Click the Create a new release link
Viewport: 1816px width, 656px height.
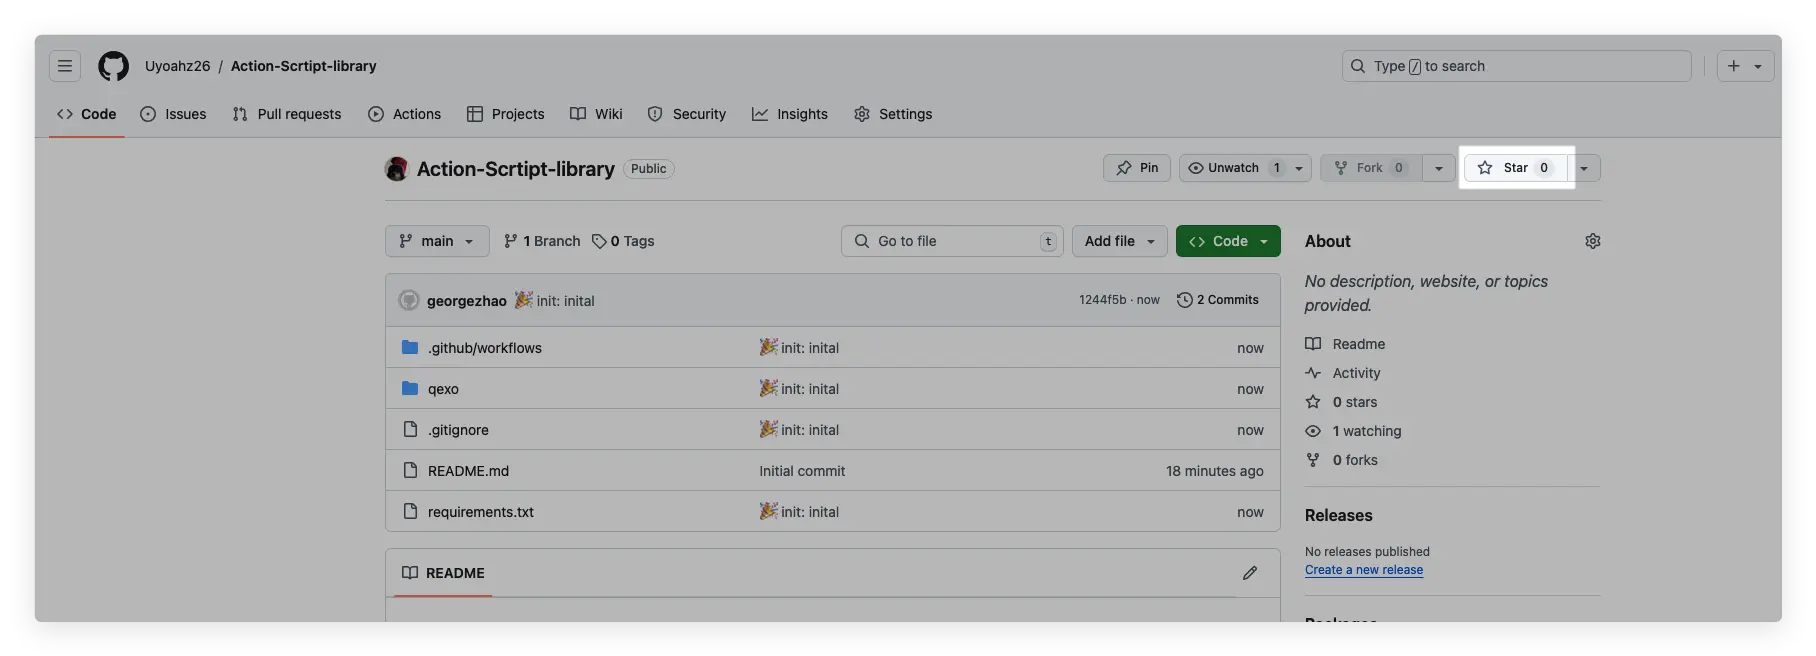coord(1364,570)
